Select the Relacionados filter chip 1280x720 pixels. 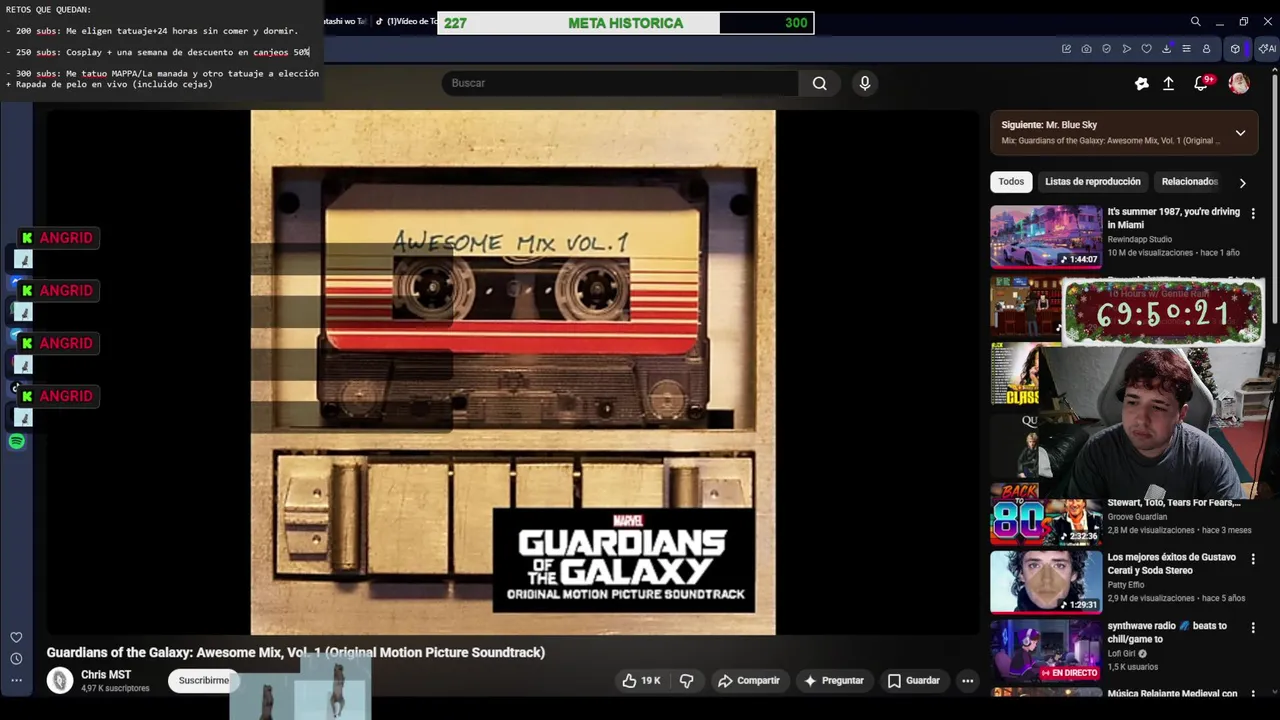(1189, 181)
